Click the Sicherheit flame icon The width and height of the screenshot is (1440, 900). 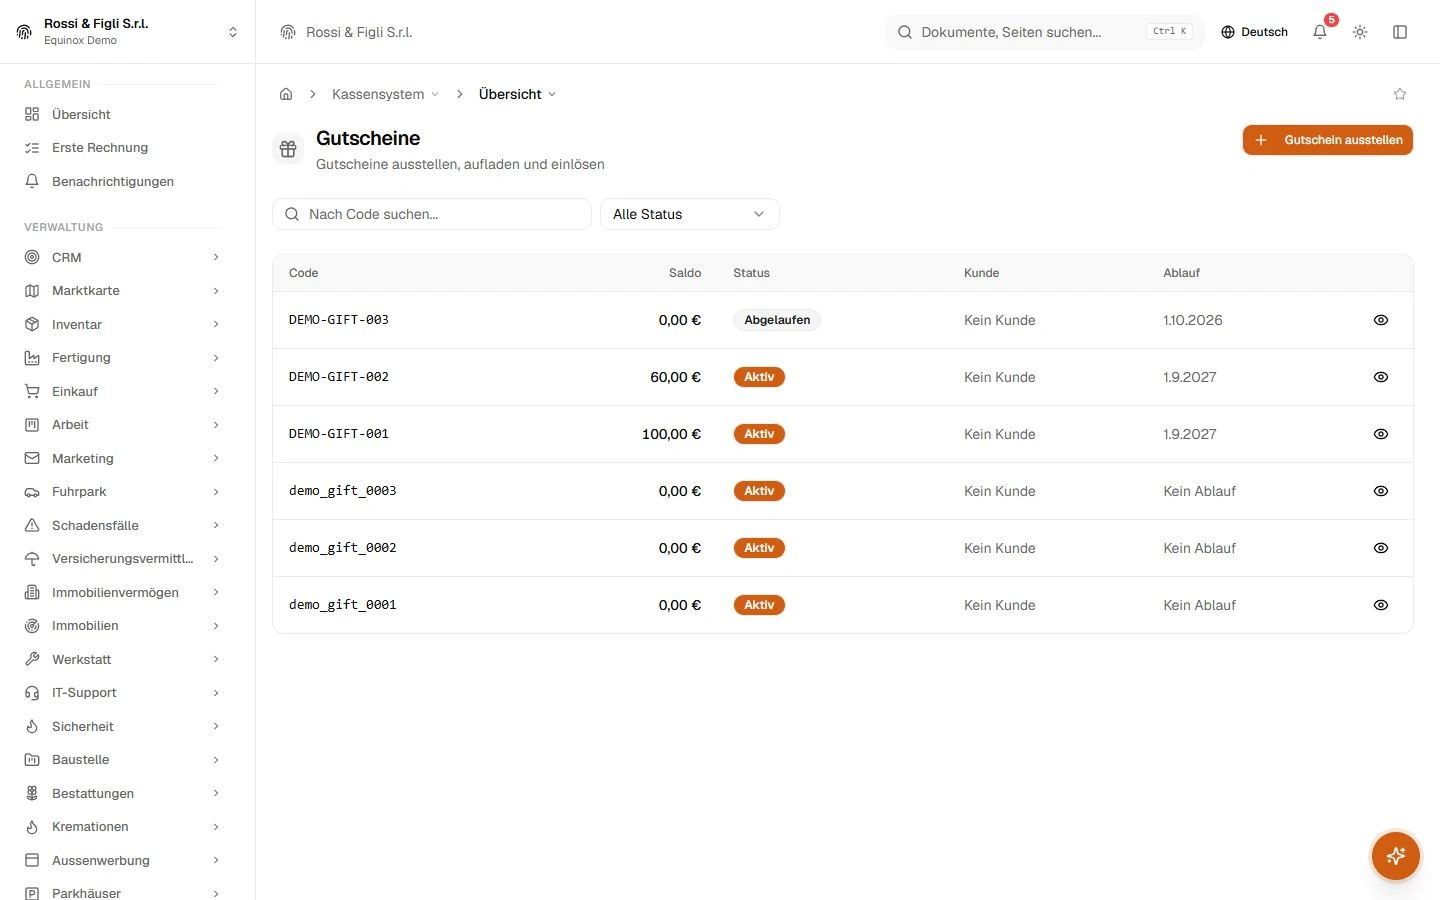point(32,726)
